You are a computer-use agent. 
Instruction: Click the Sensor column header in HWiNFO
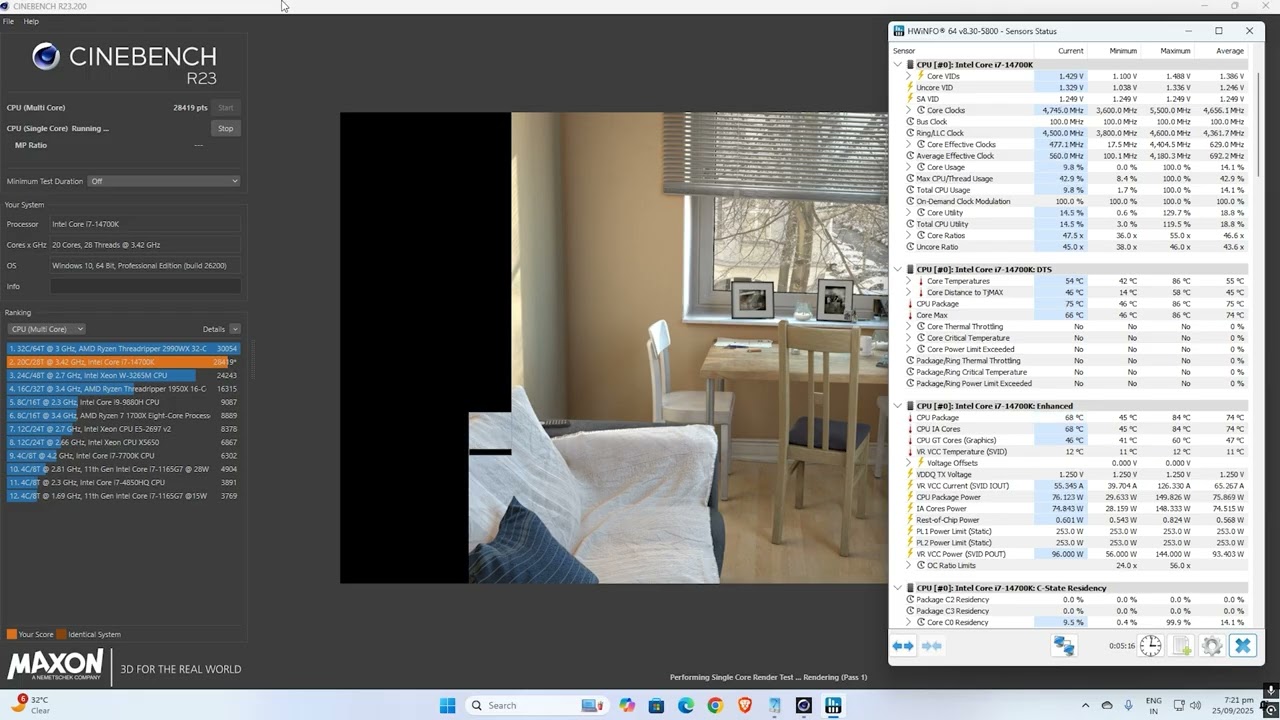coord(904,51)
